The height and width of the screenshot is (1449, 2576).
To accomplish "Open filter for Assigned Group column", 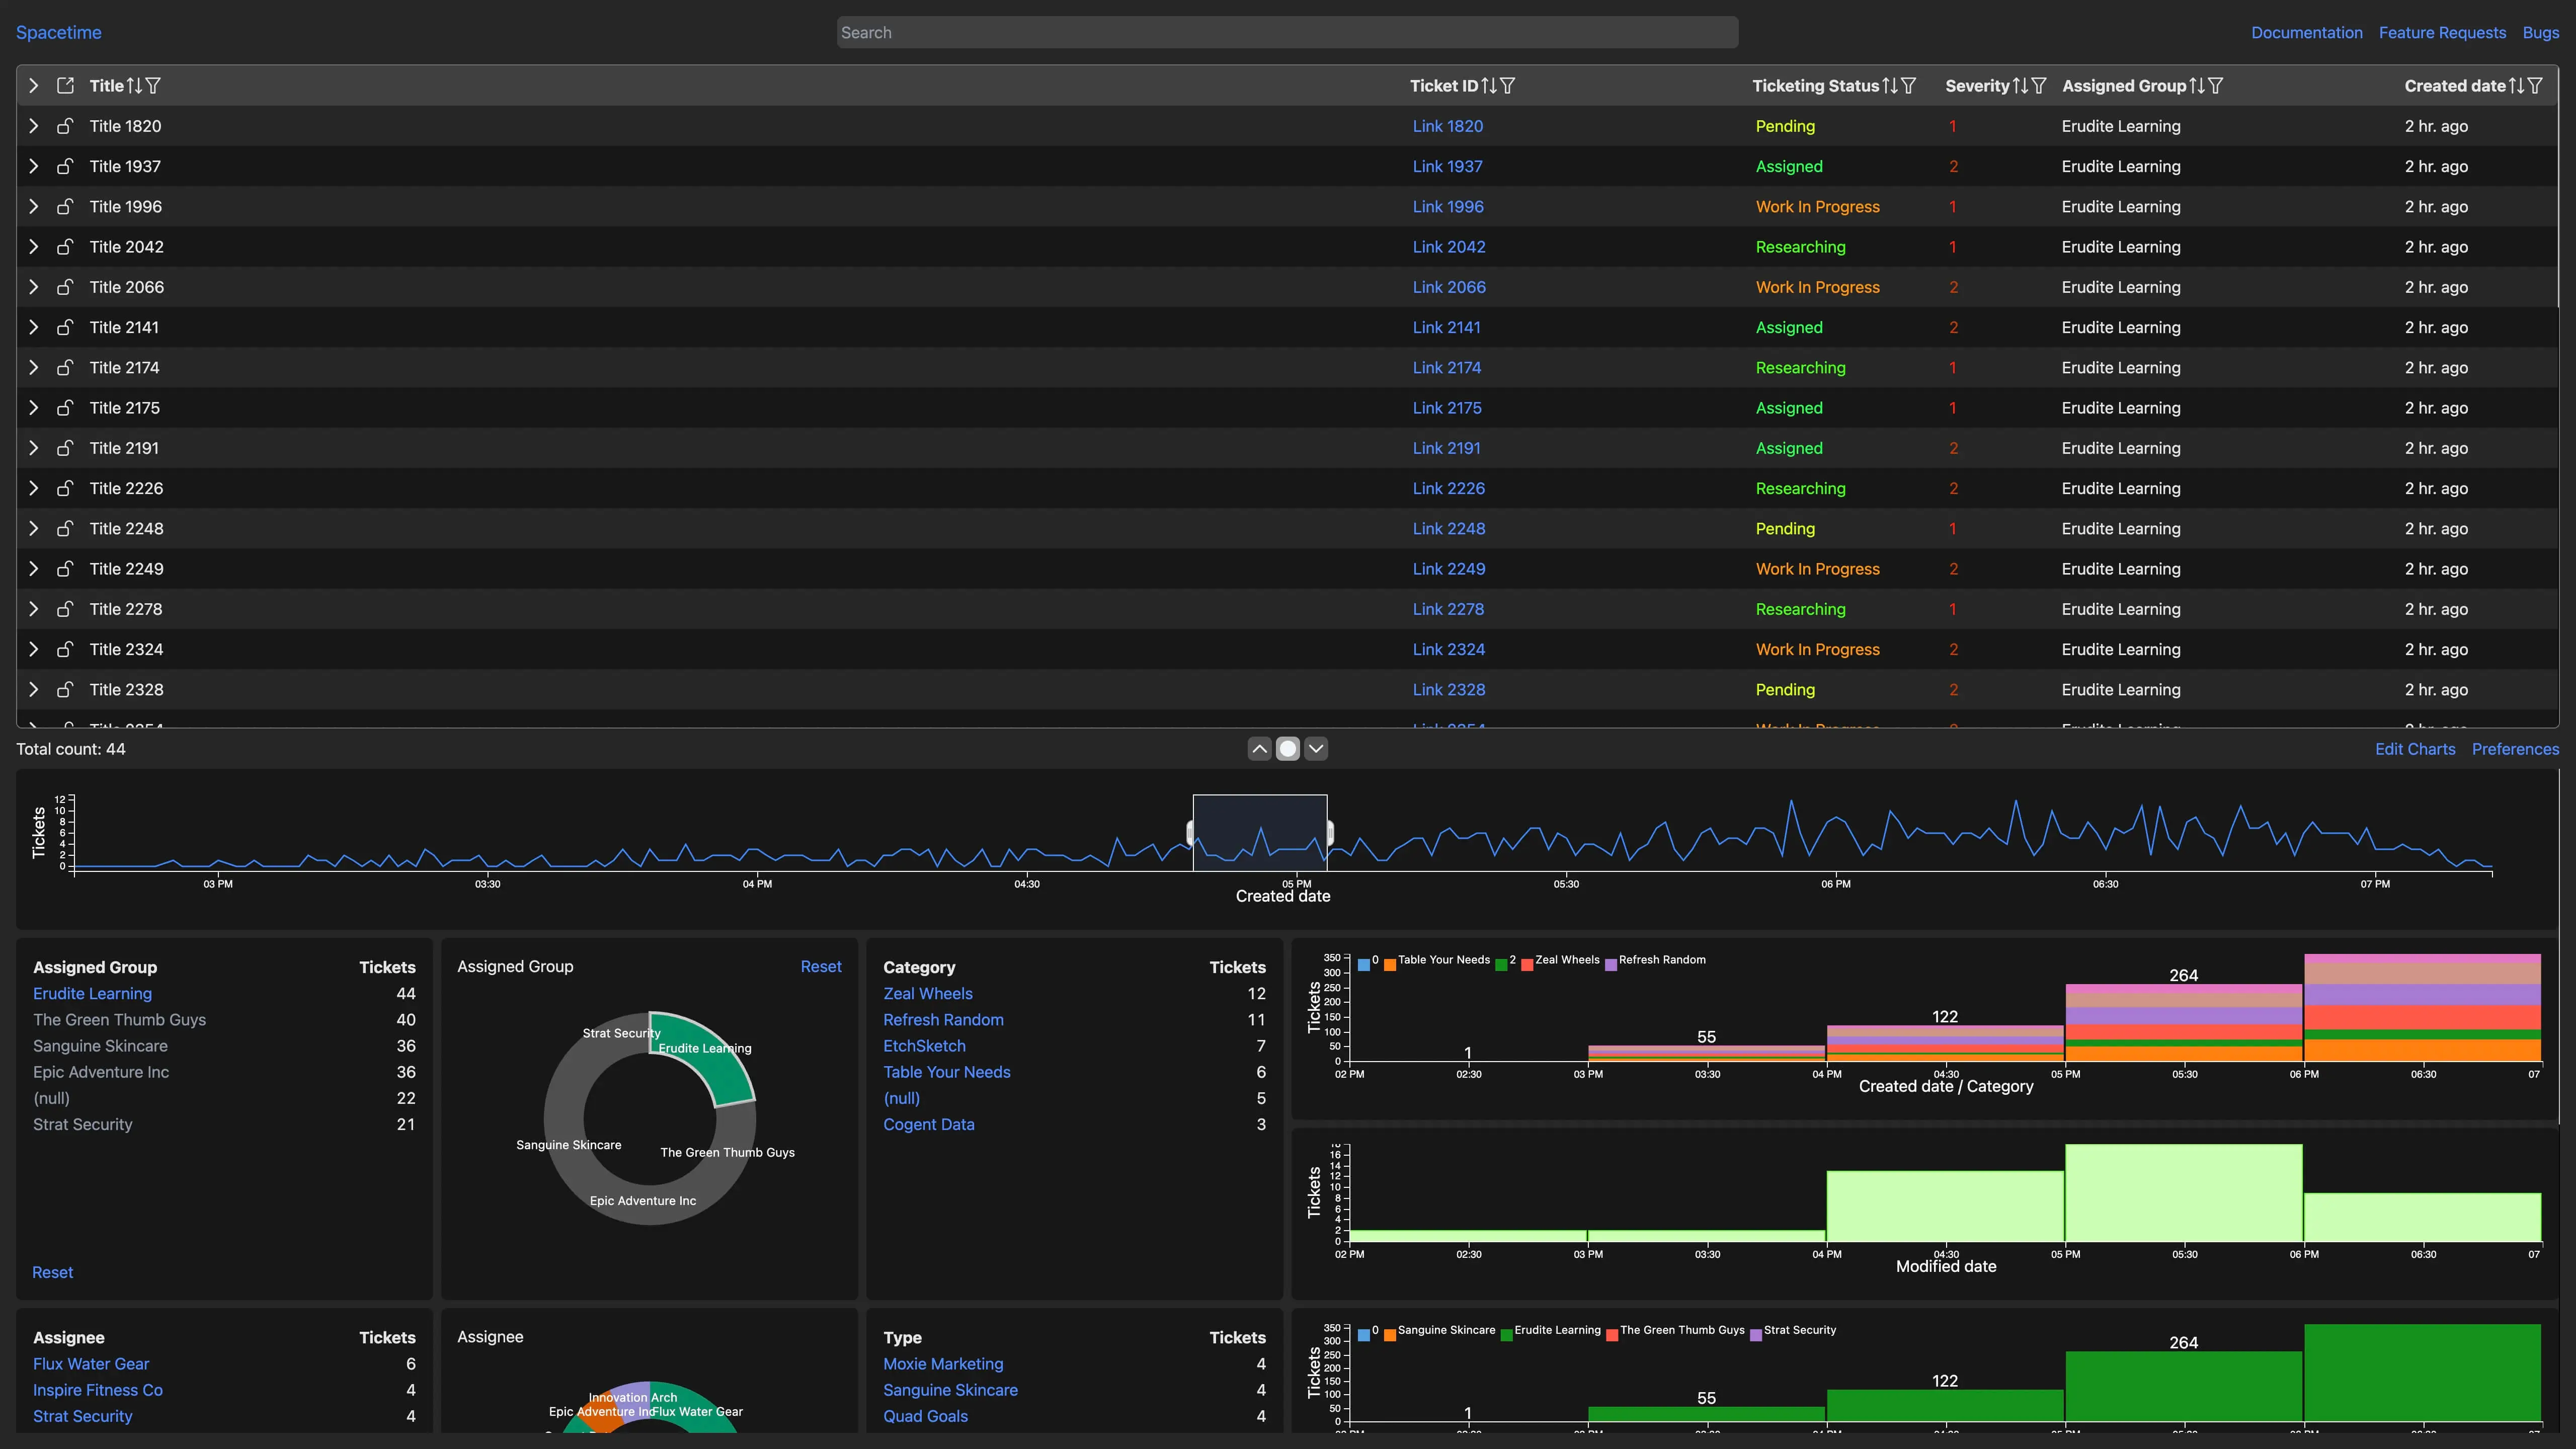I will (2216, 86).
